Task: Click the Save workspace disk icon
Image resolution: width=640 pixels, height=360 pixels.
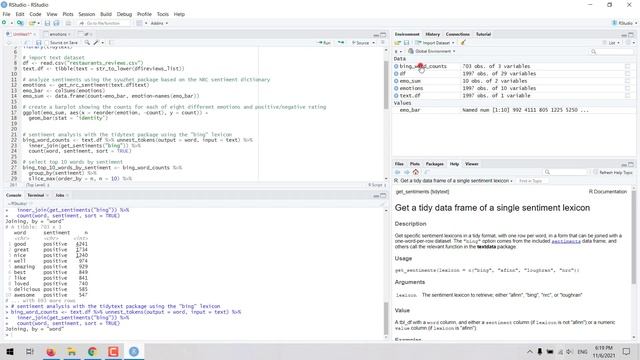Action: point(407,43)
